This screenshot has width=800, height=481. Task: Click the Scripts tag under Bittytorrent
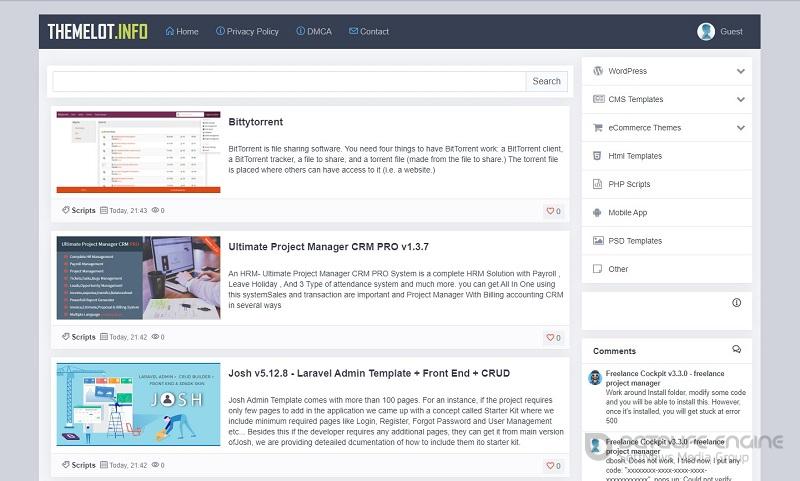coord(83,211)
